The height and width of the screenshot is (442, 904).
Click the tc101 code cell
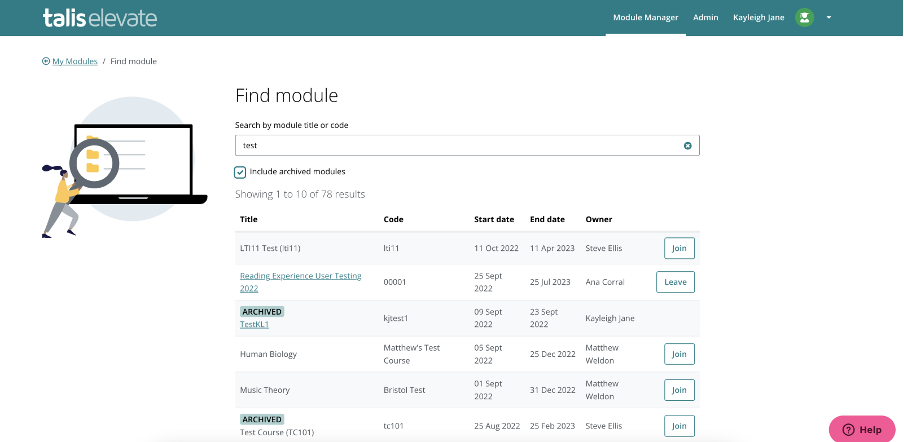(x=393, y=426)
